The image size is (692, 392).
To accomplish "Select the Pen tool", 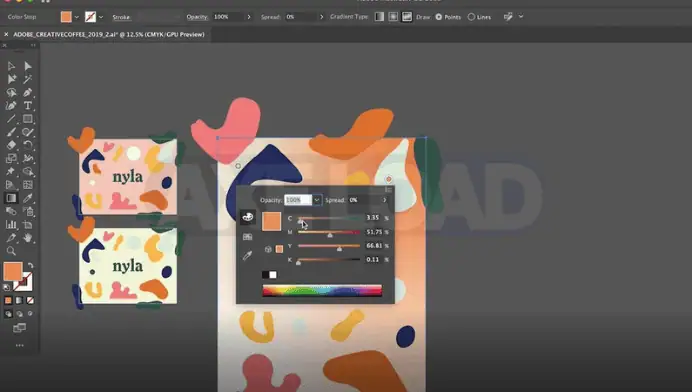I will (x=28, y=92).
